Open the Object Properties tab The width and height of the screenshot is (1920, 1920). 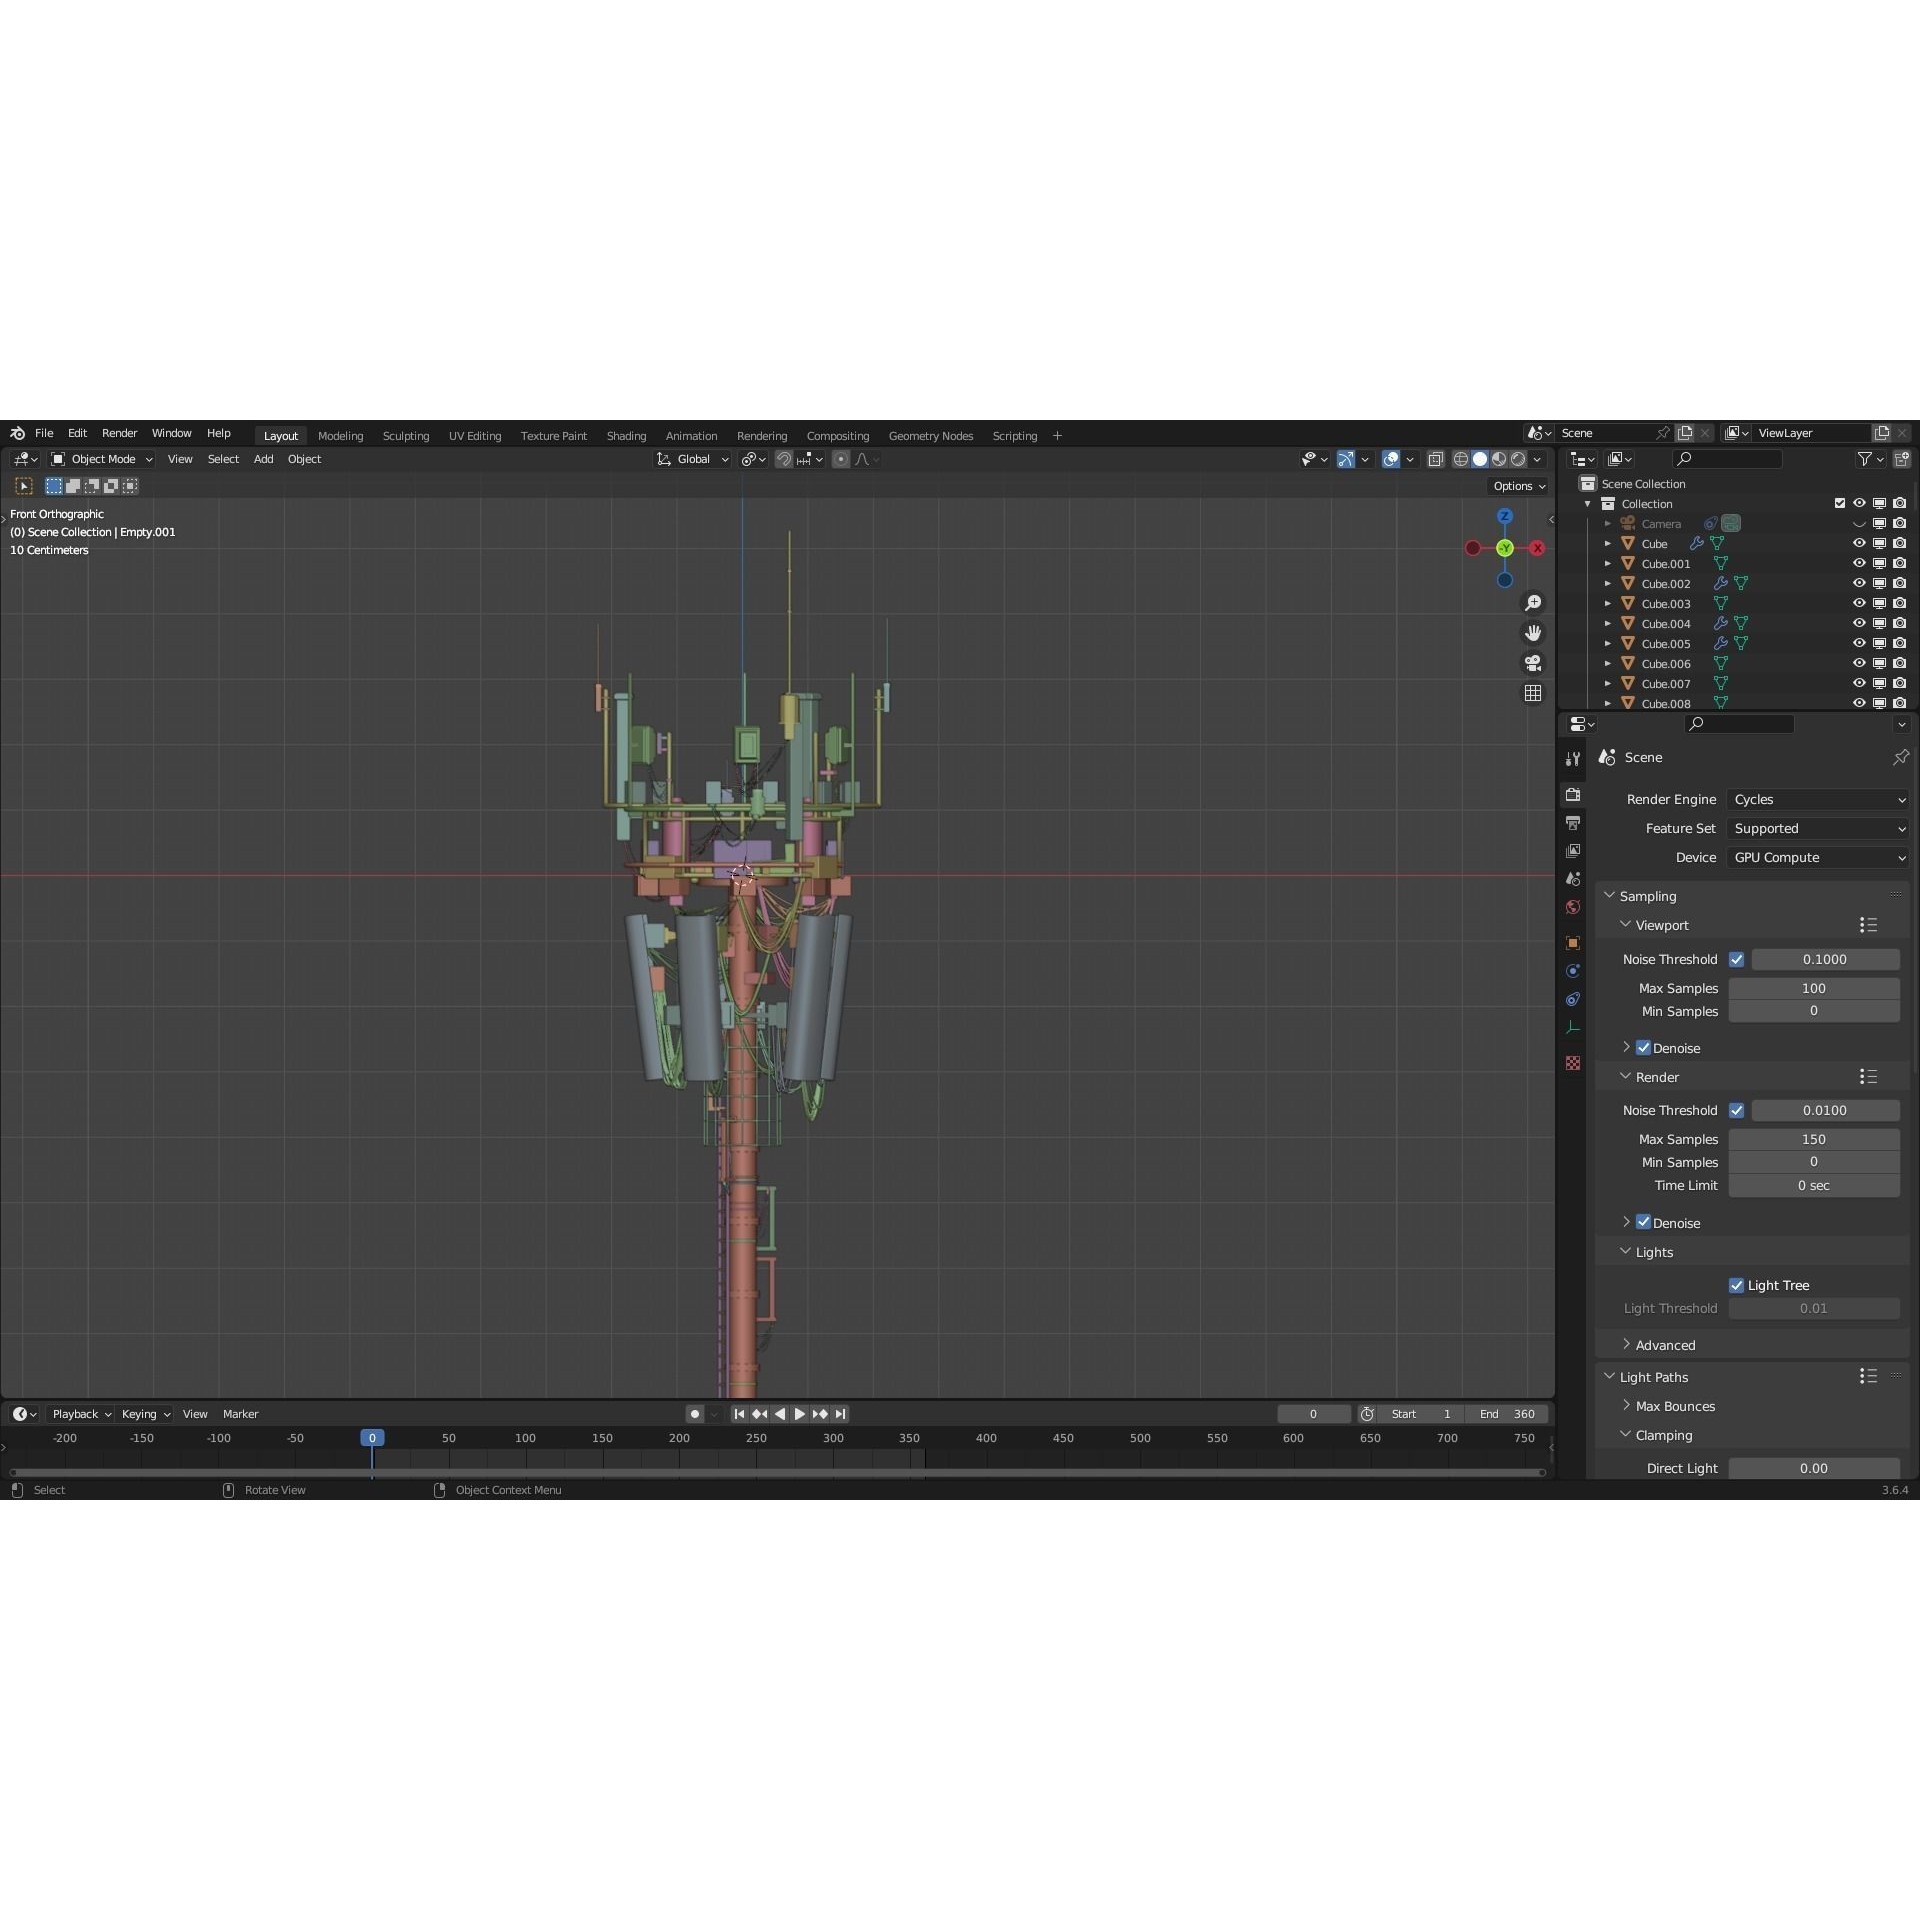click(x=1573, y=941)
